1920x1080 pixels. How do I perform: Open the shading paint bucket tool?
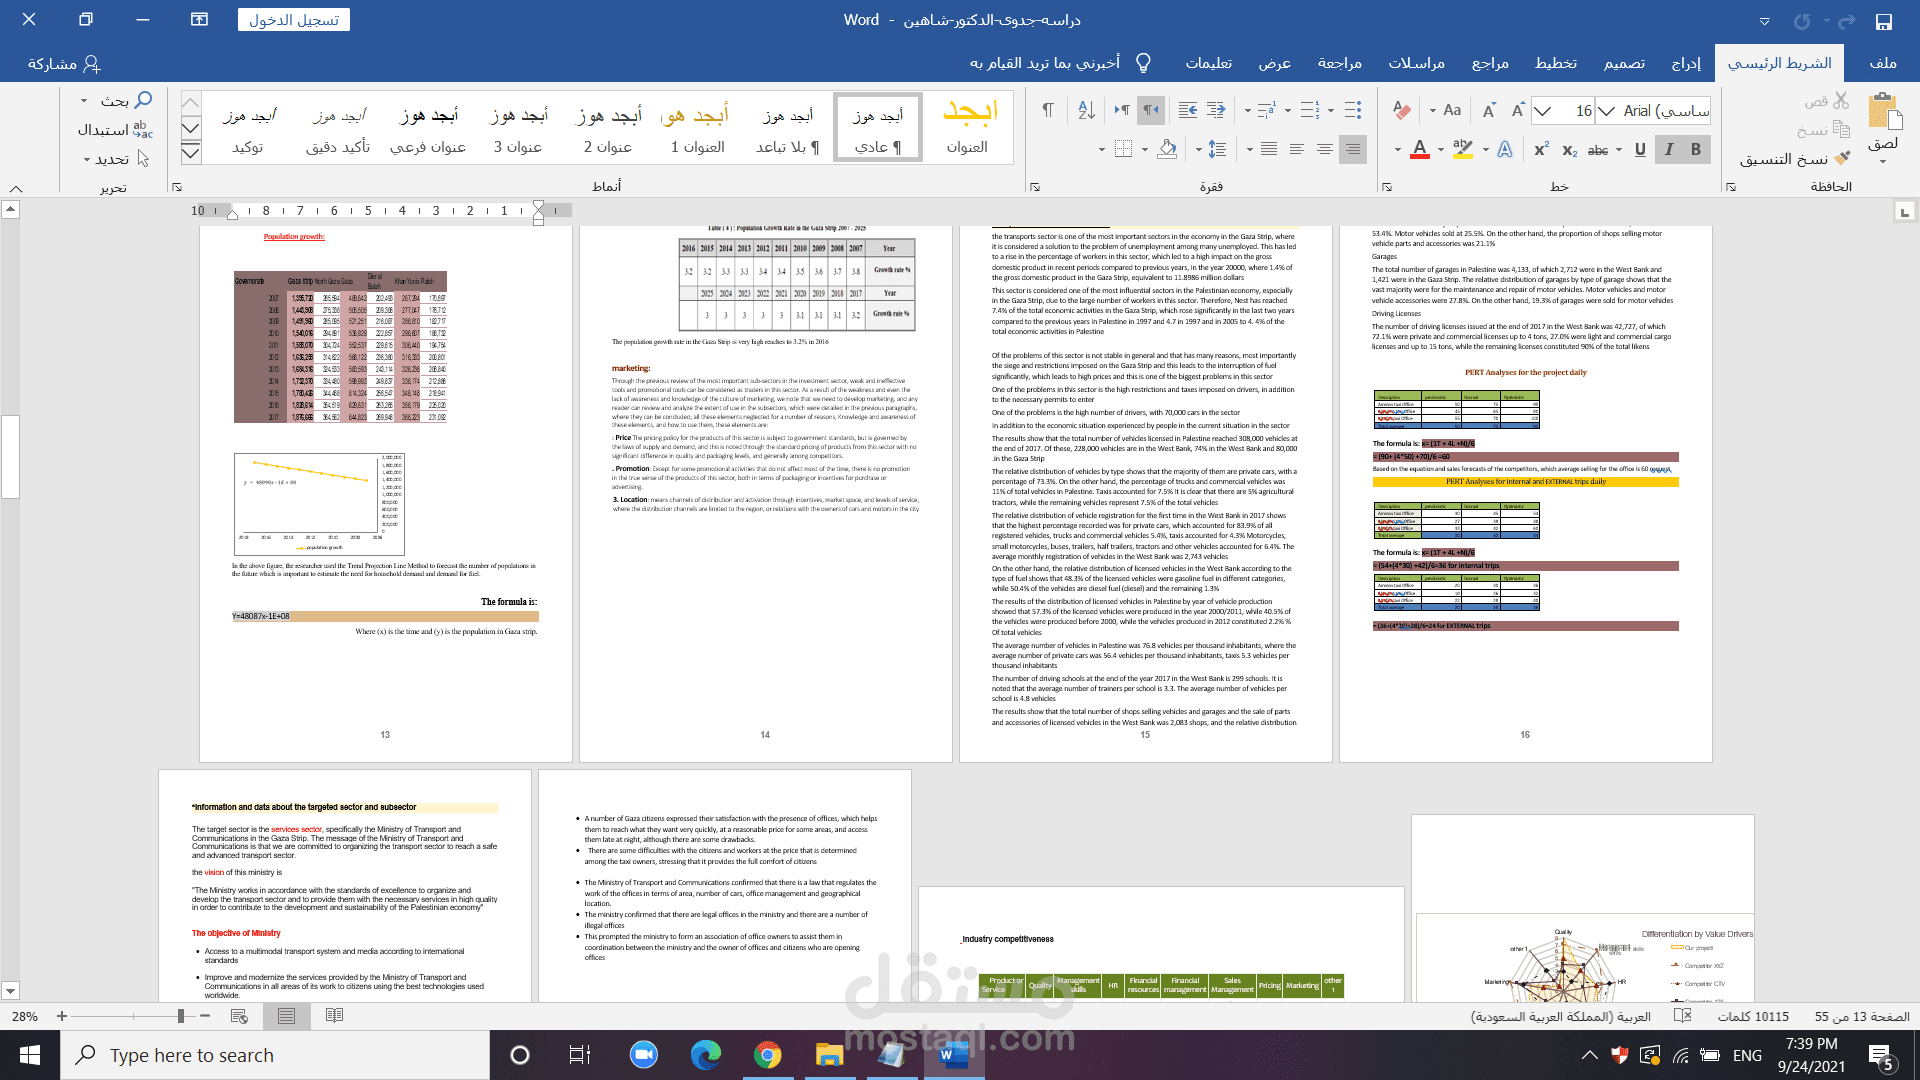(x=1167, y=149)
